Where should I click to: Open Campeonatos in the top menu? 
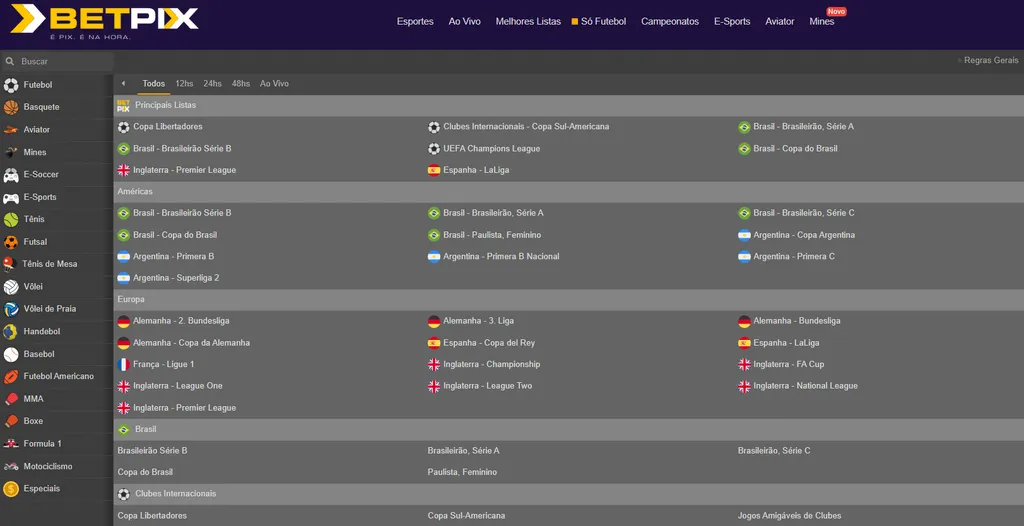[x=670, y=22]
